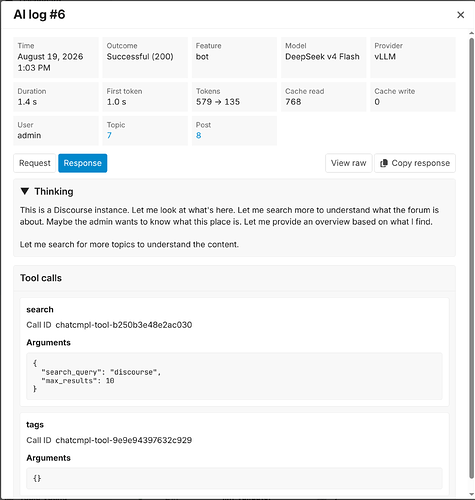Viewport: 475px width, 500px height.
Task: Click the search tool call arguments block
Action: 234,376
